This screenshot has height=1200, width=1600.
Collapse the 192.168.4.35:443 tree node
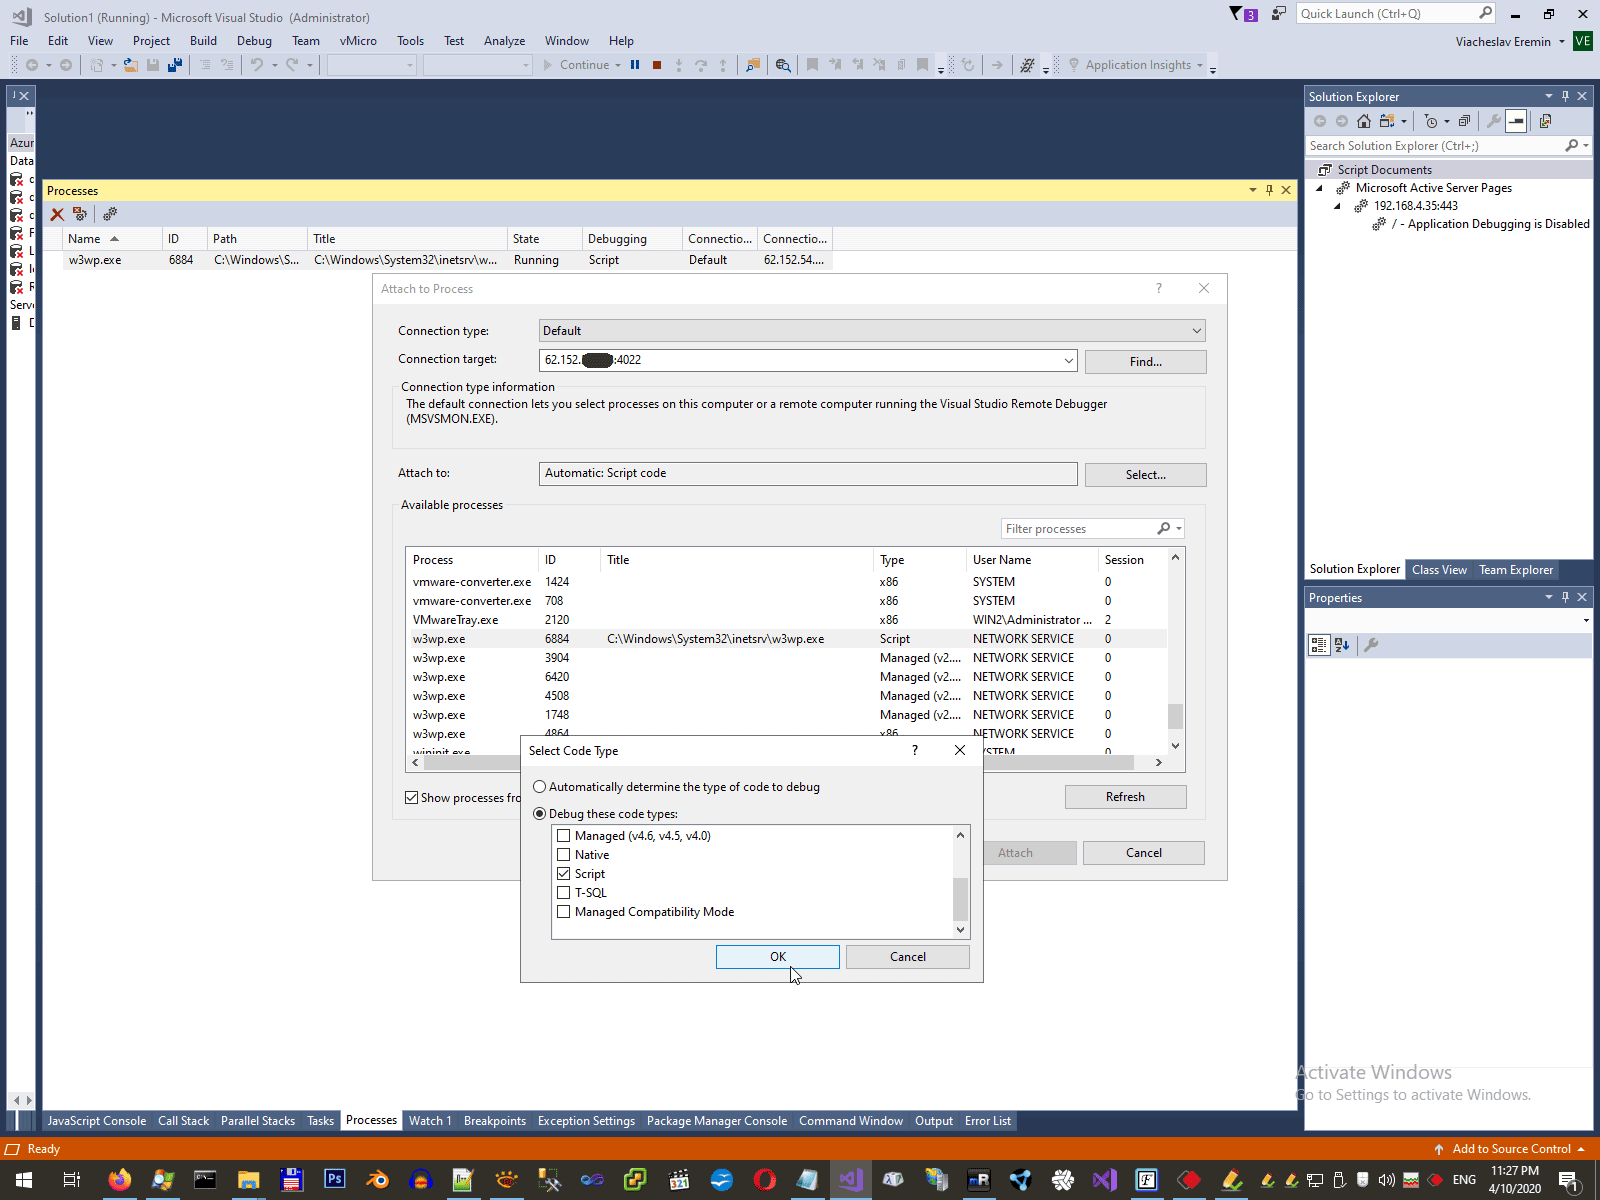pyautogui.click(x=1337, y=206)
